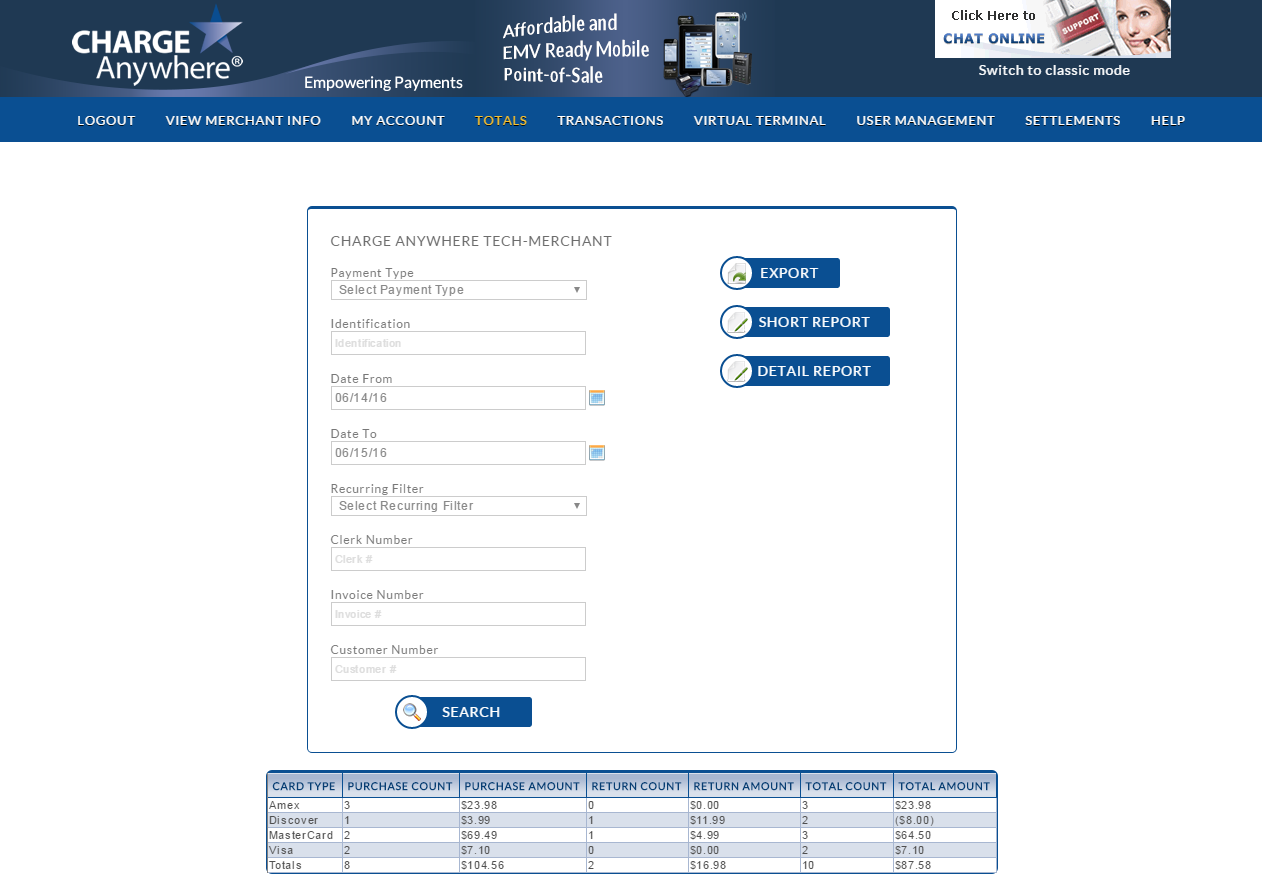Click into the Identification input field
This screenshot has height=888, width=1262.
458,343
